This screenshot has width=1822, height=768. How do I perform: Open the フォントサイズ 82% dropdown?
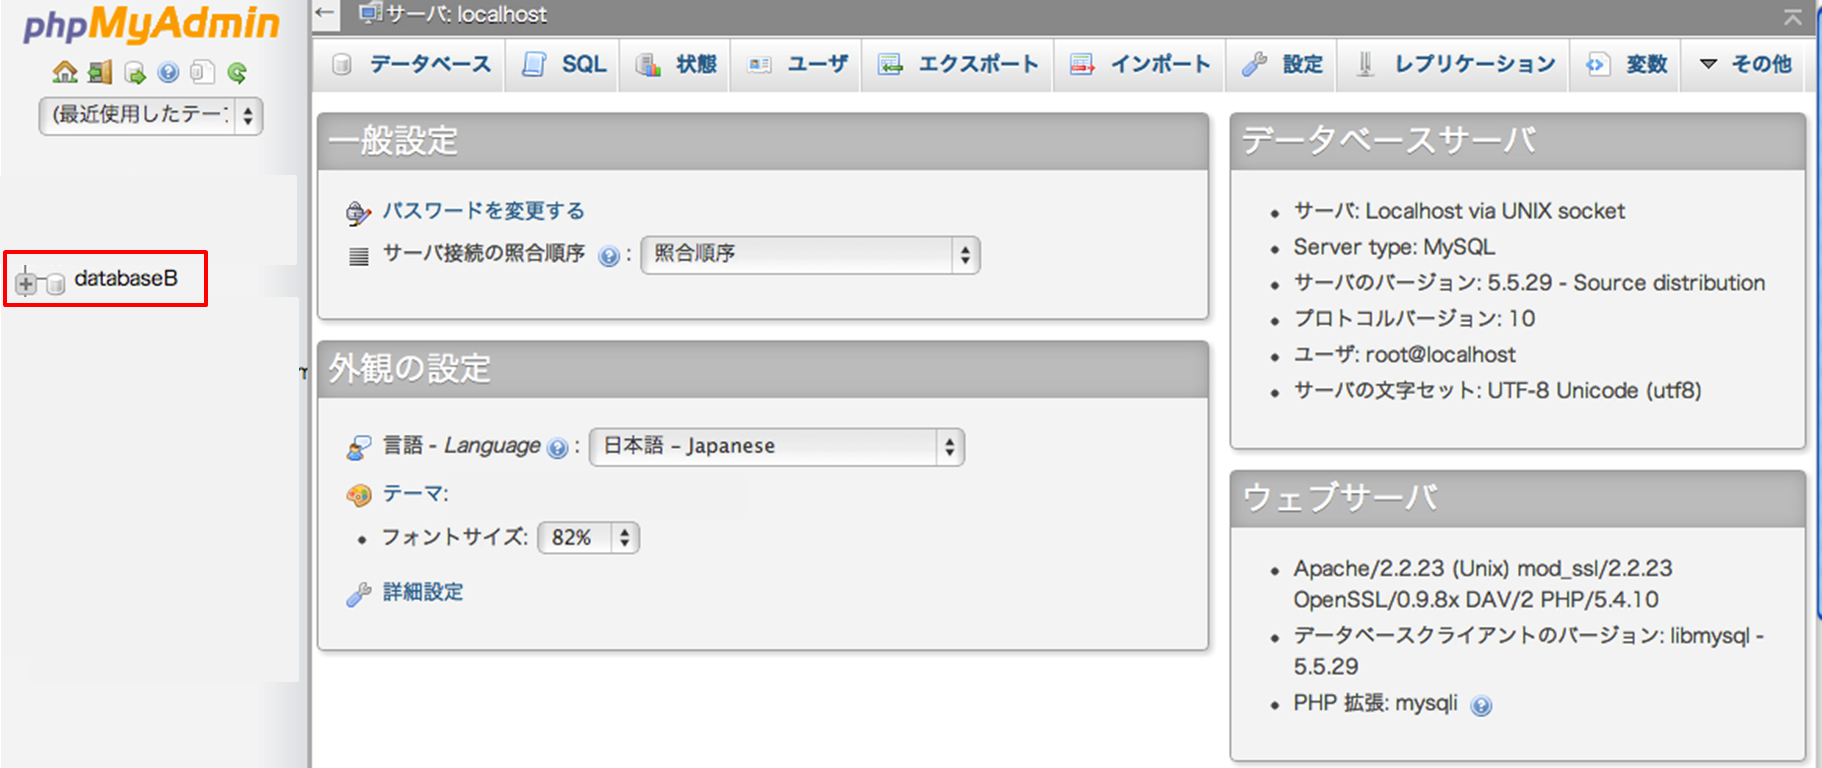[588, 538]
